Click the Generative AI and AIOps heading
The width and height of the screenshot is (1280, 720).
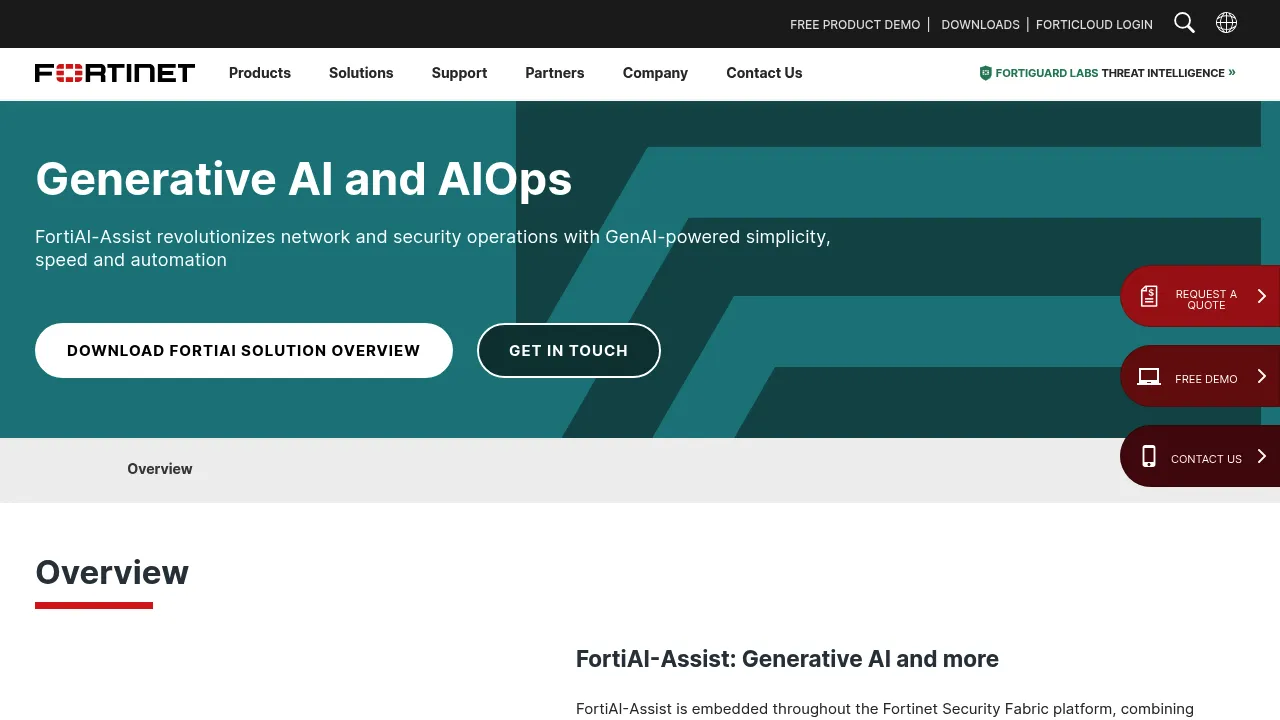[x=304, y=179]
